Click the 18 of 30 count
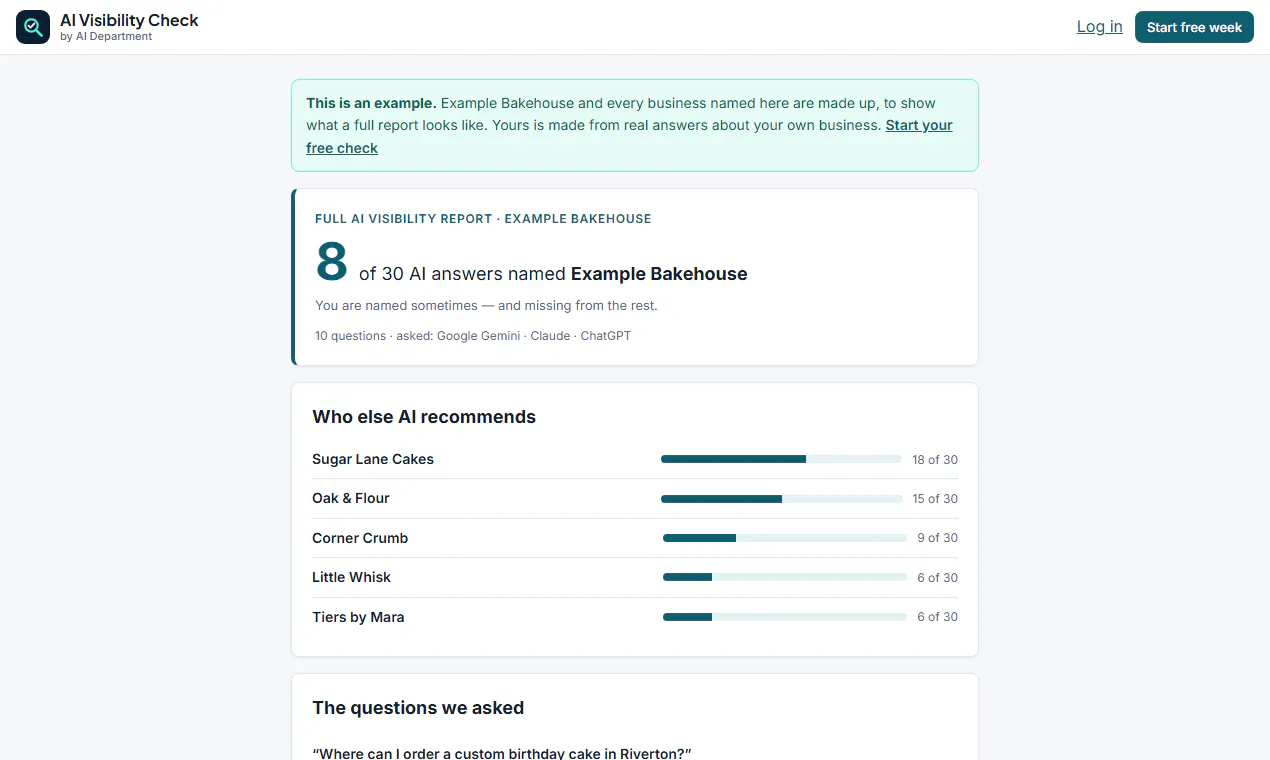This screenshot has width=1270, height=760. coord(935,460)
